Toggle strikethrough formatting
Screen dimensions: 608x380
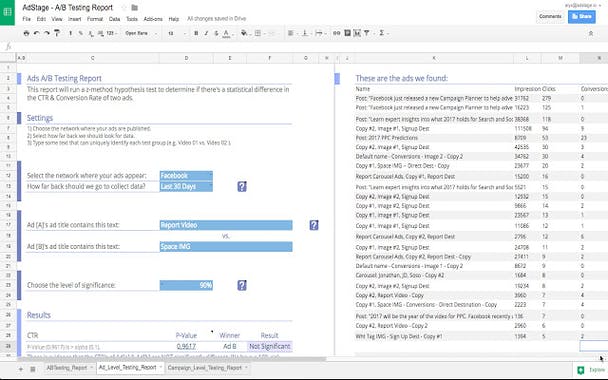(216, 33)
